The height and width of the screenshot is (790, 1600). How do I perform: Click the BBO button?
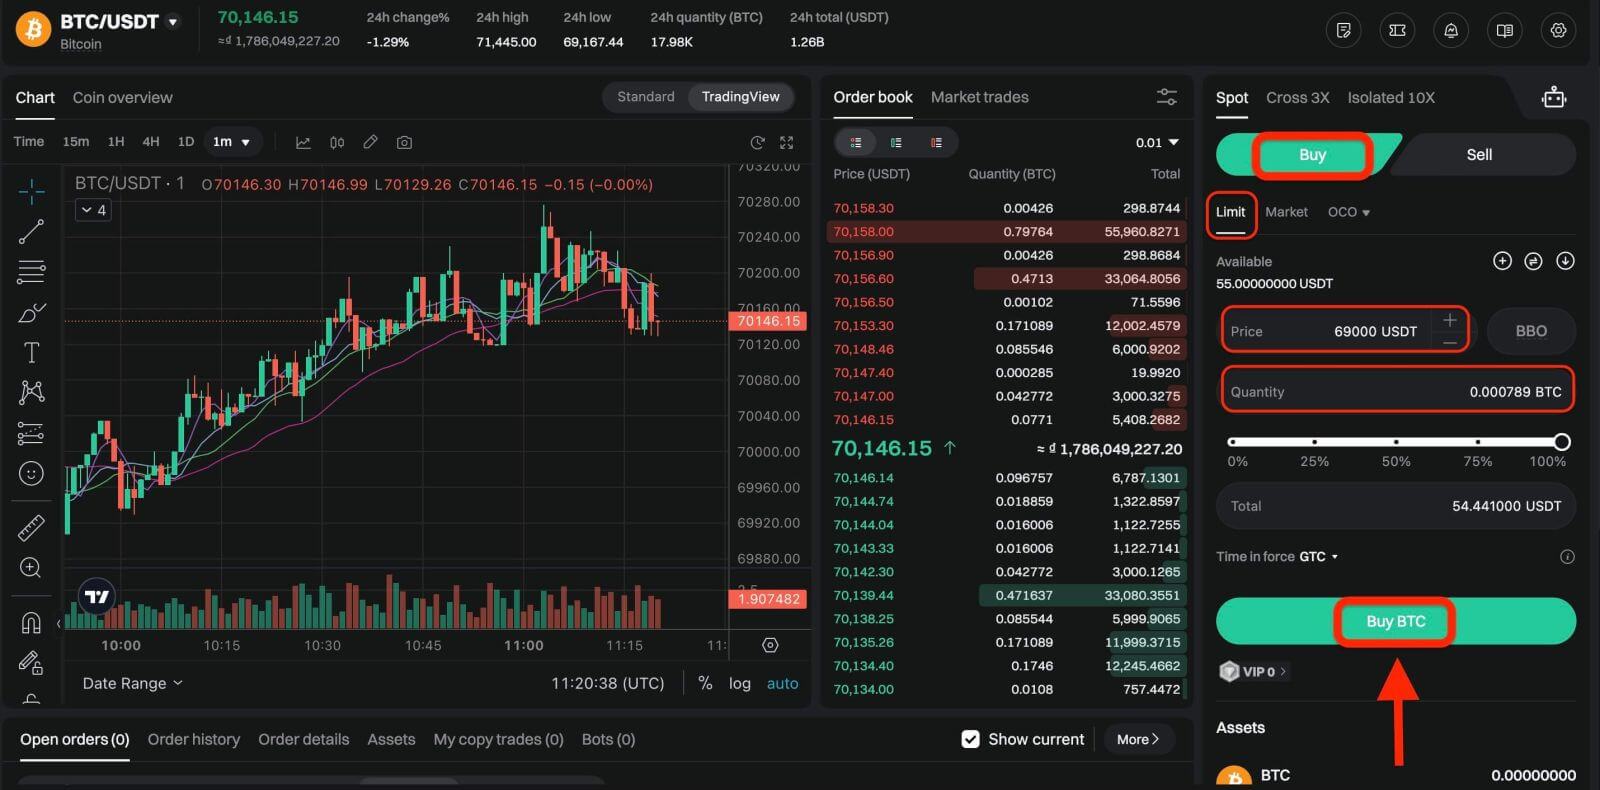[x=1530, y=331]
